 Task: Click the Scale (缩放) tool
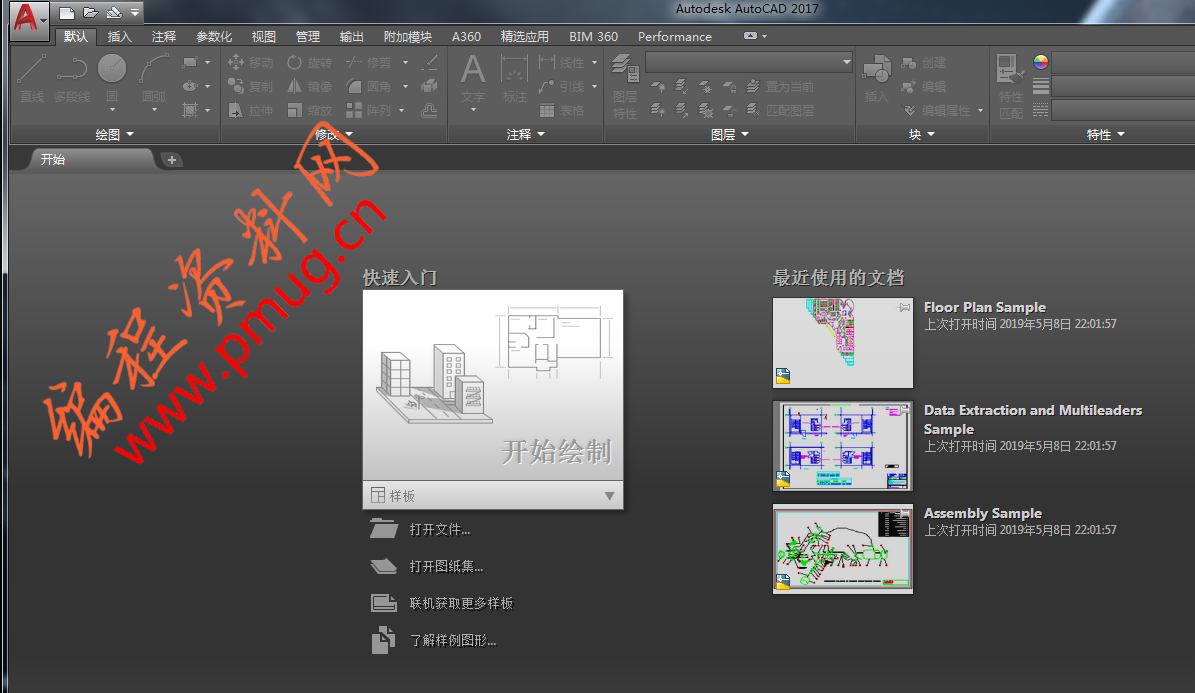pyautogui.click(x=309, y=111)
